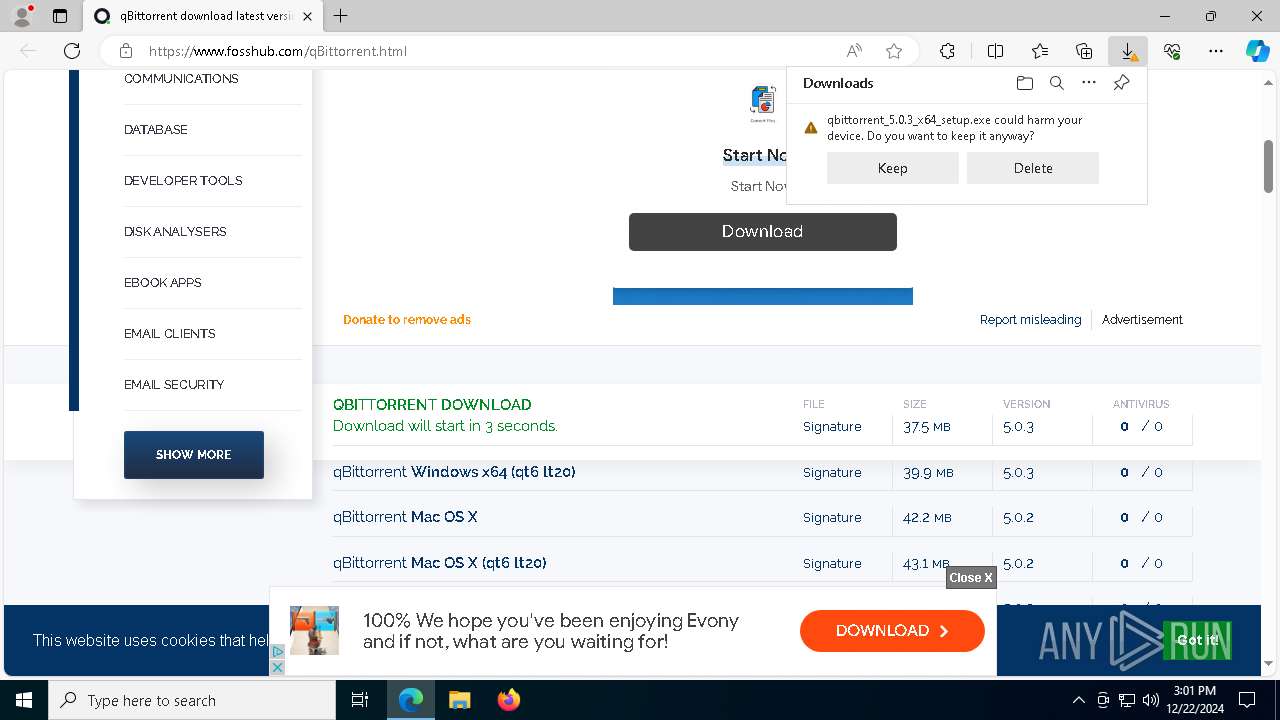Click Report misleading link
This screenshot has width=1280, height=720.
(x=1030, y=320)
